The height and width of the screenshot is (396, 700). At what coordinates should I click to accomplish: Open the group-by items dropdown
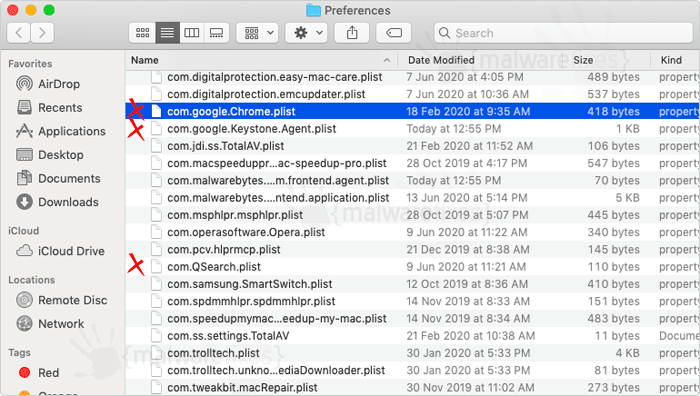(x=258, y=33)
